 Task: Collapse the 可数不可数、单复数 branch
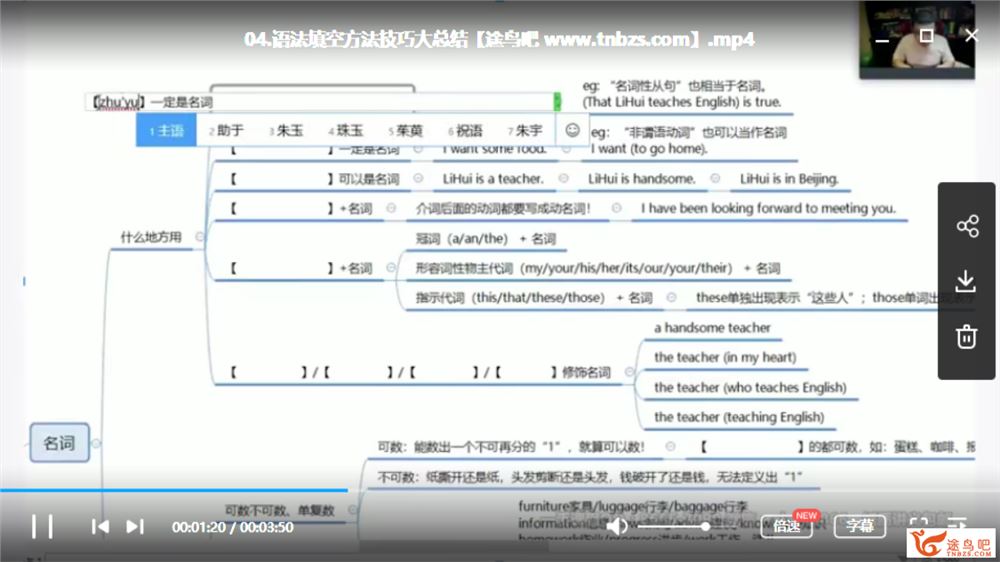click(352, 509)
